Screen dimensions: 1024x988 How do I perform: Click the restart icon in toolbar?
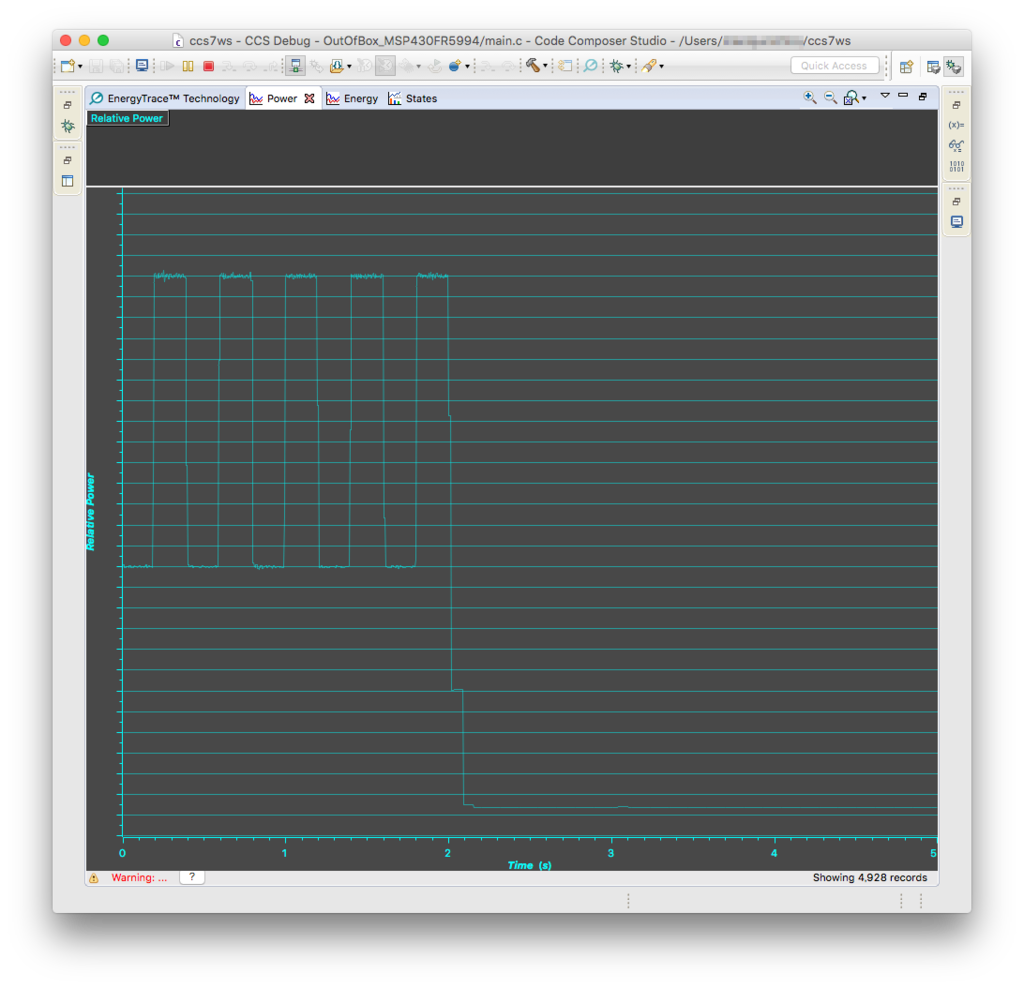[434, 66]
